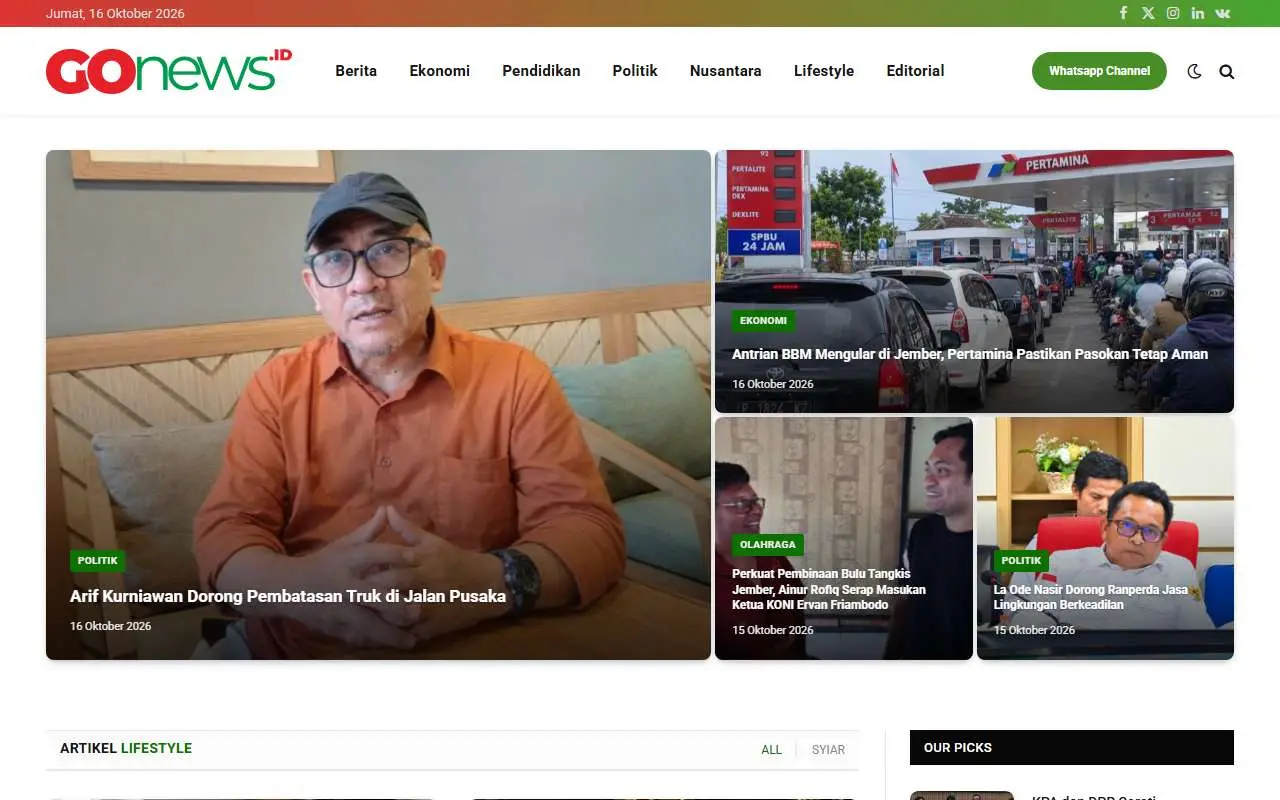Click the date Jumat, 16 Oktober 2026

tap(115, 13)
